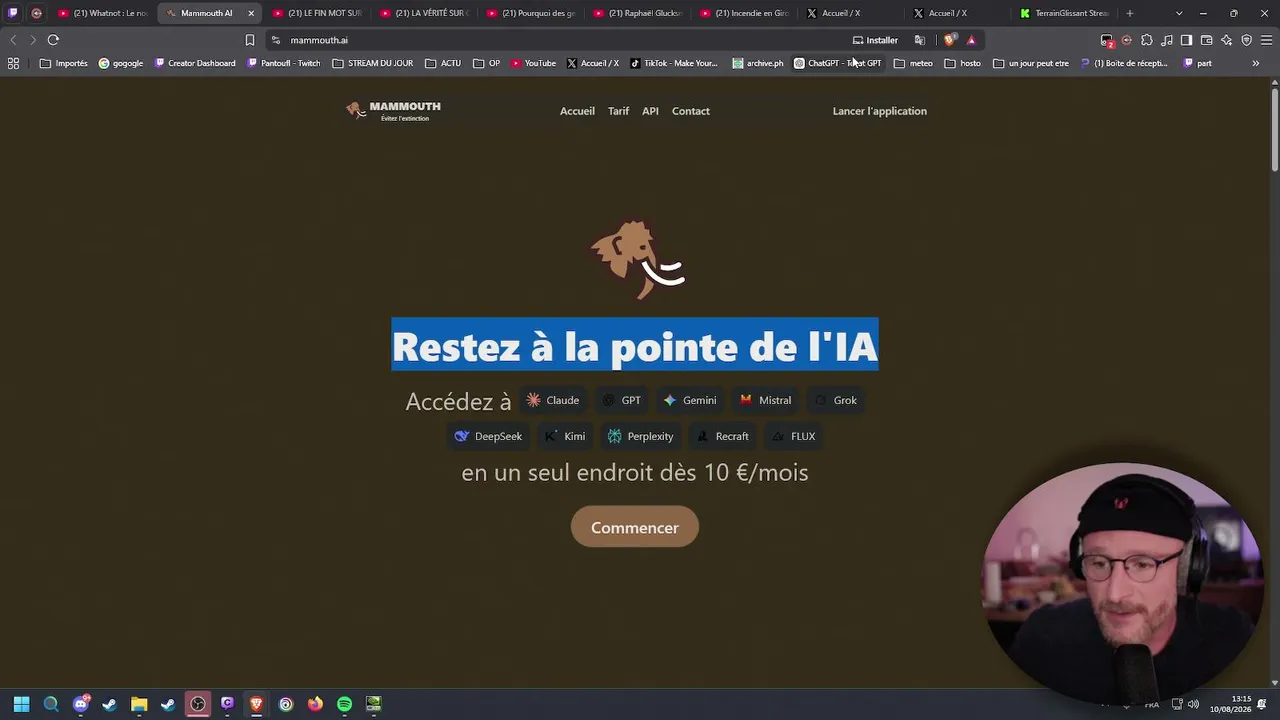Click the extension icon with red 2 badge
Screen dimensions: 1280x720
click(x=1107, y=40)
